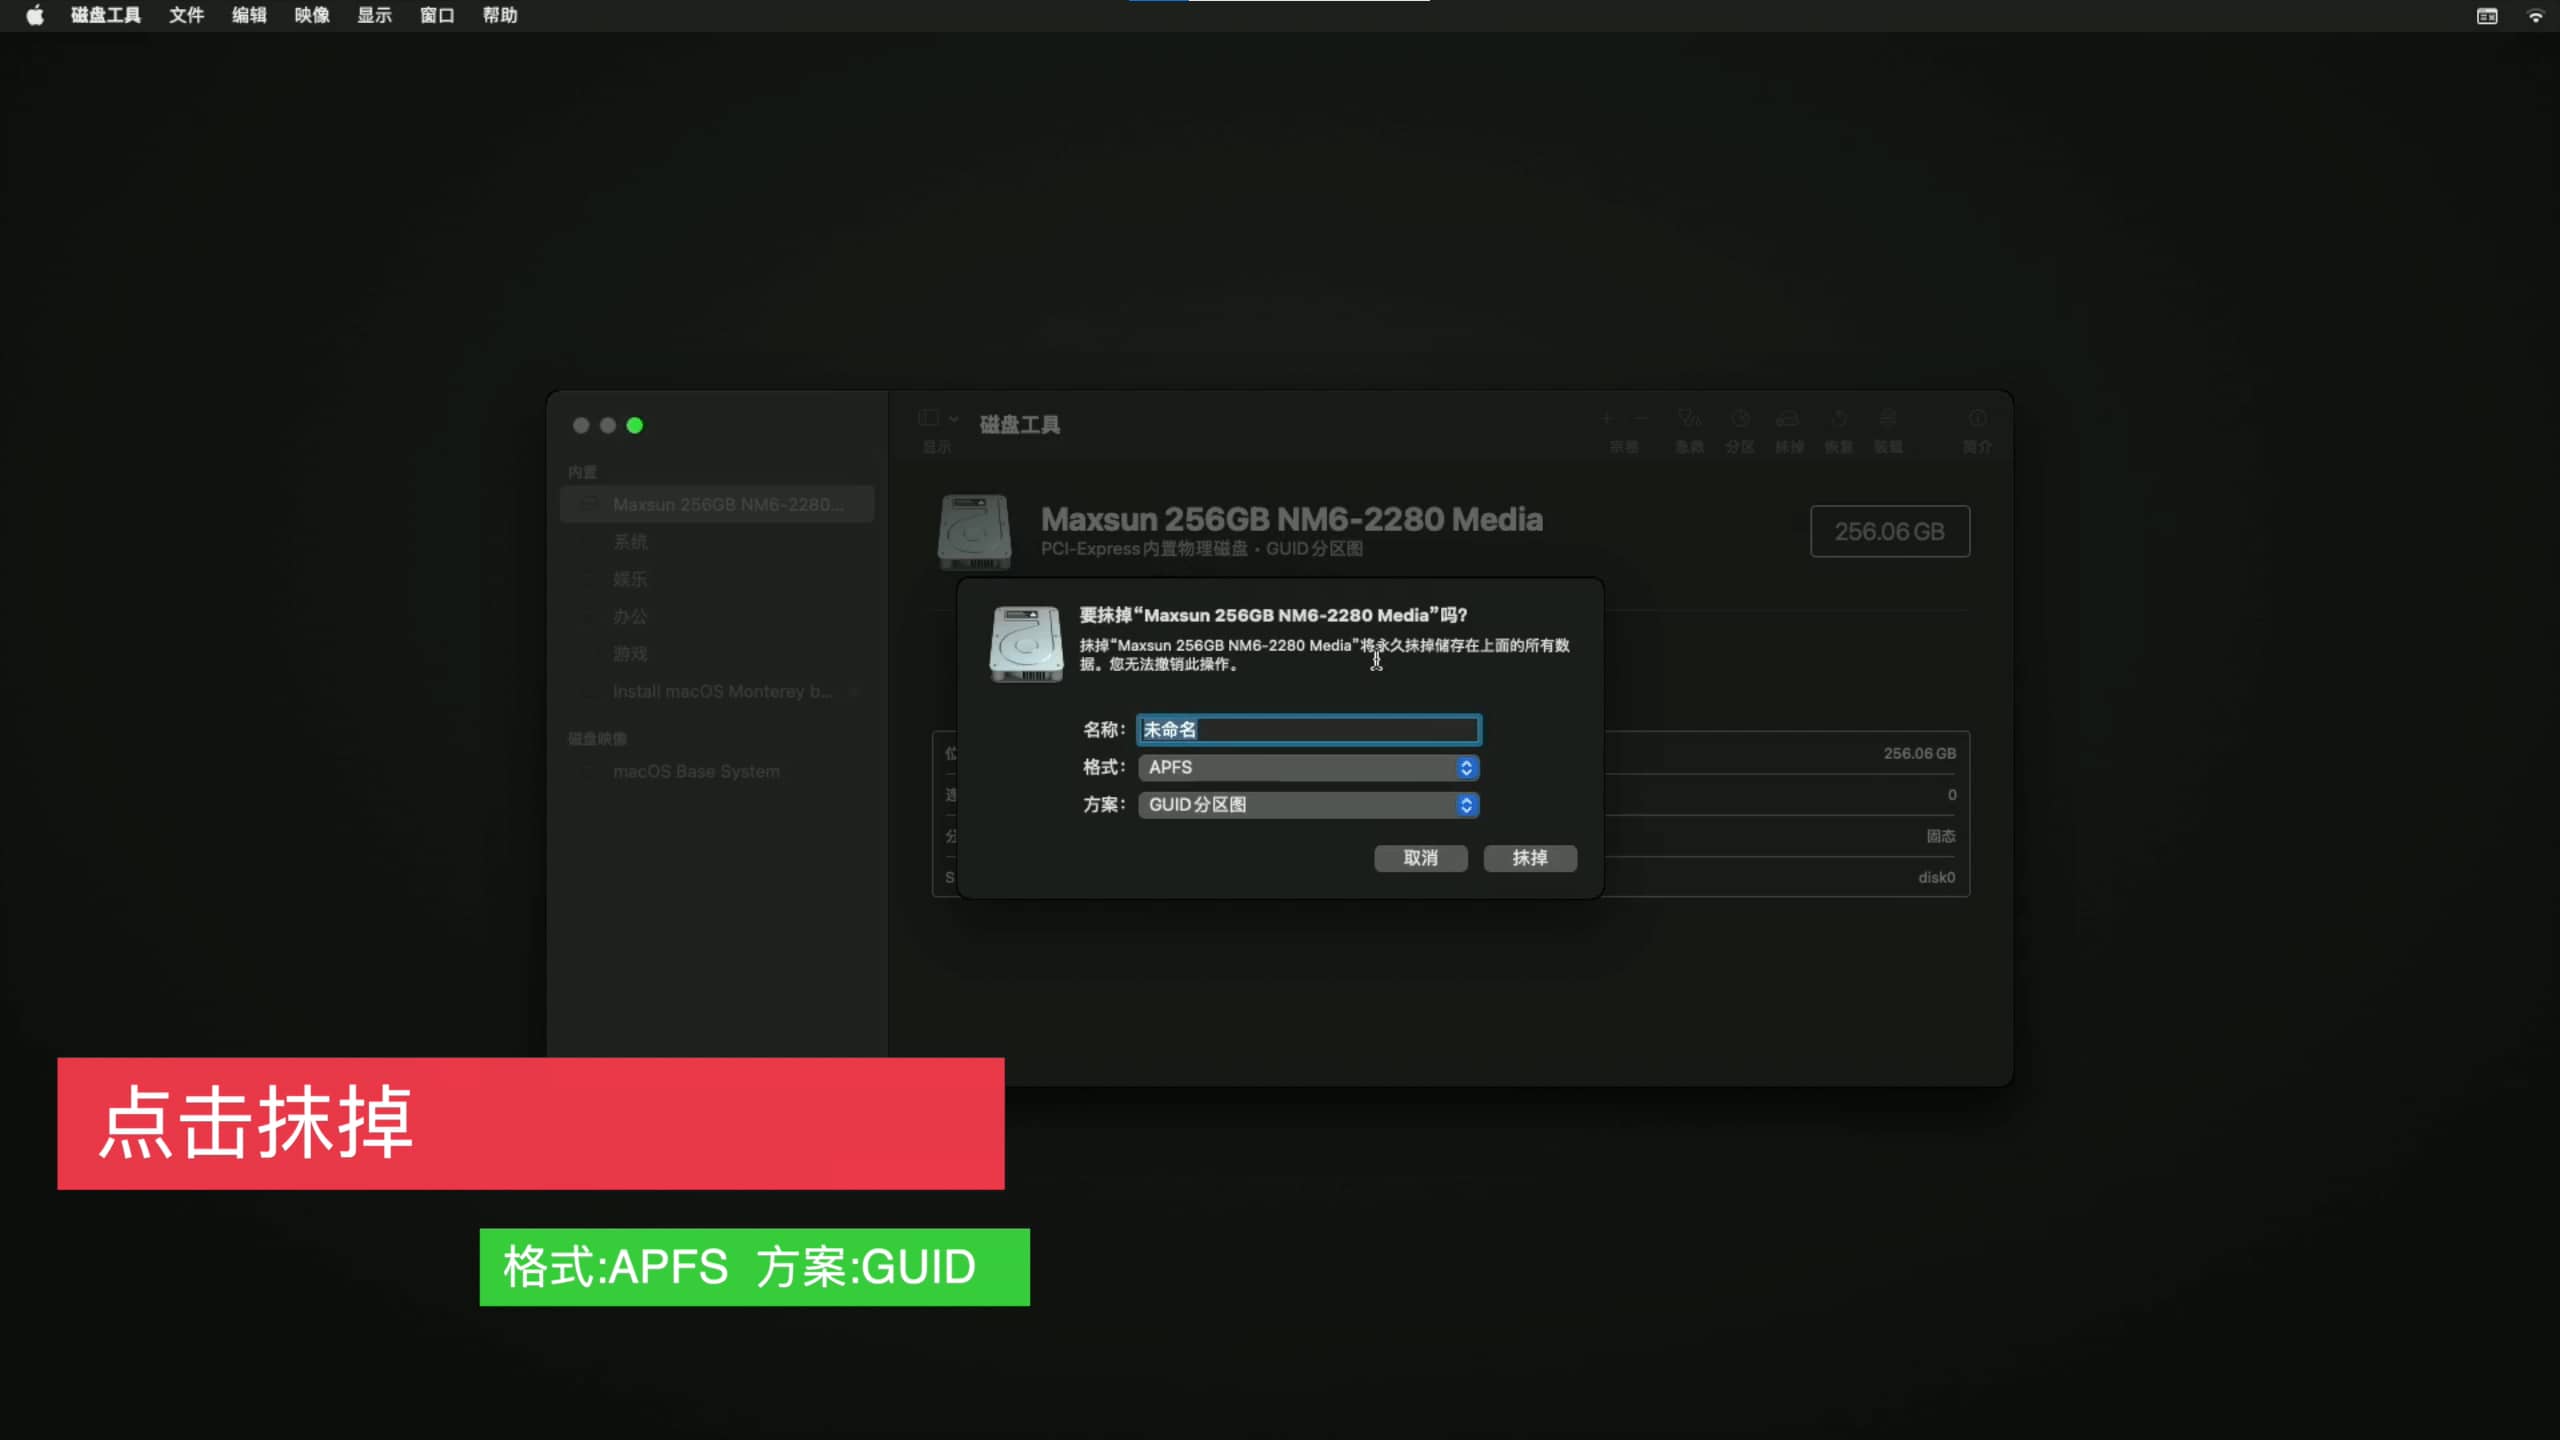Click the hard drive icon in erase dialog
This screenshot has width=2560, height=1440.
tap(1025, 644)
